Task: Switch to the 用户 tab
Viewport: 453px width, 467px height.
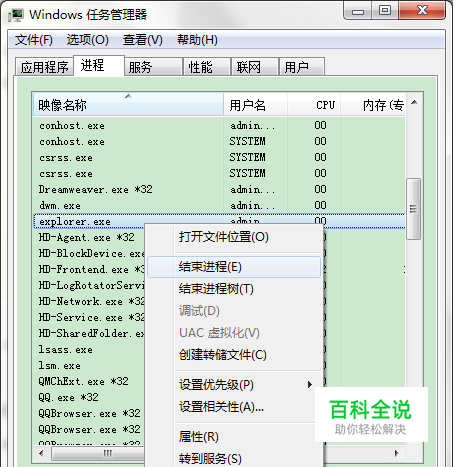Action: [302, 67]
